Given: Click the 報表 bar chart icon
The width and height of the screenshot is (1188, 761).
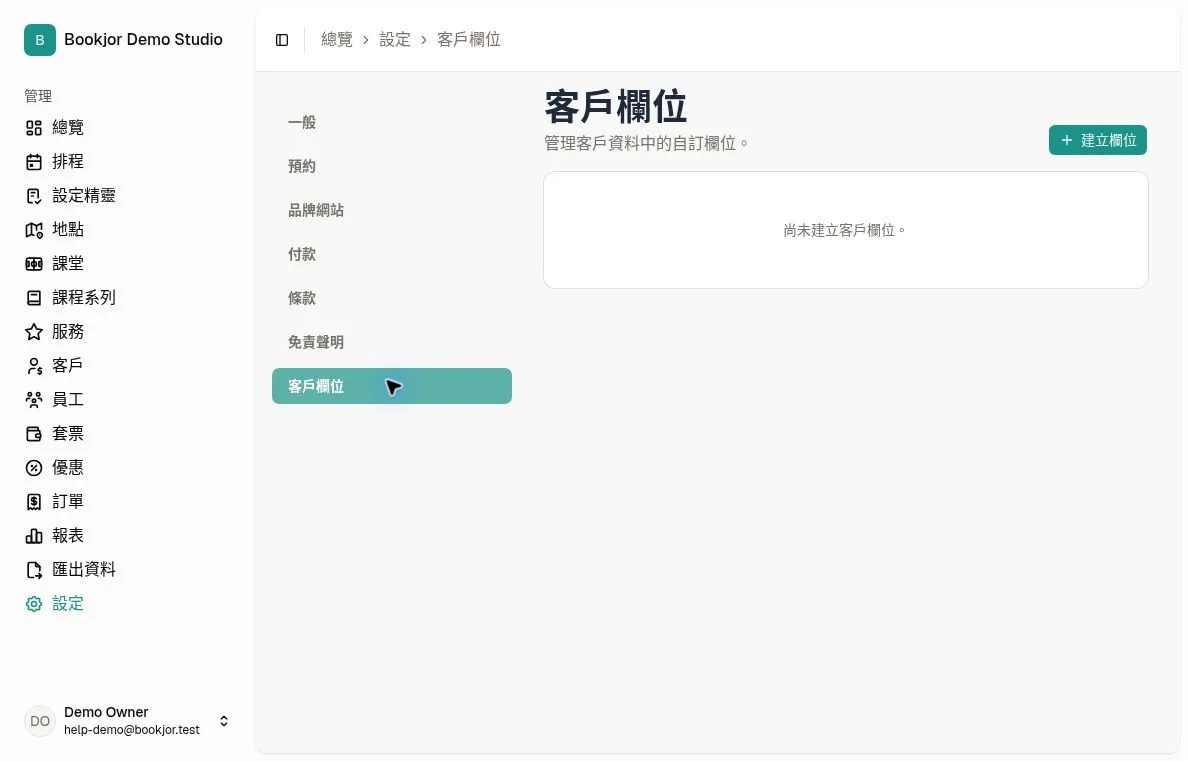Looking at the screenshot, I should pos(34,536).
